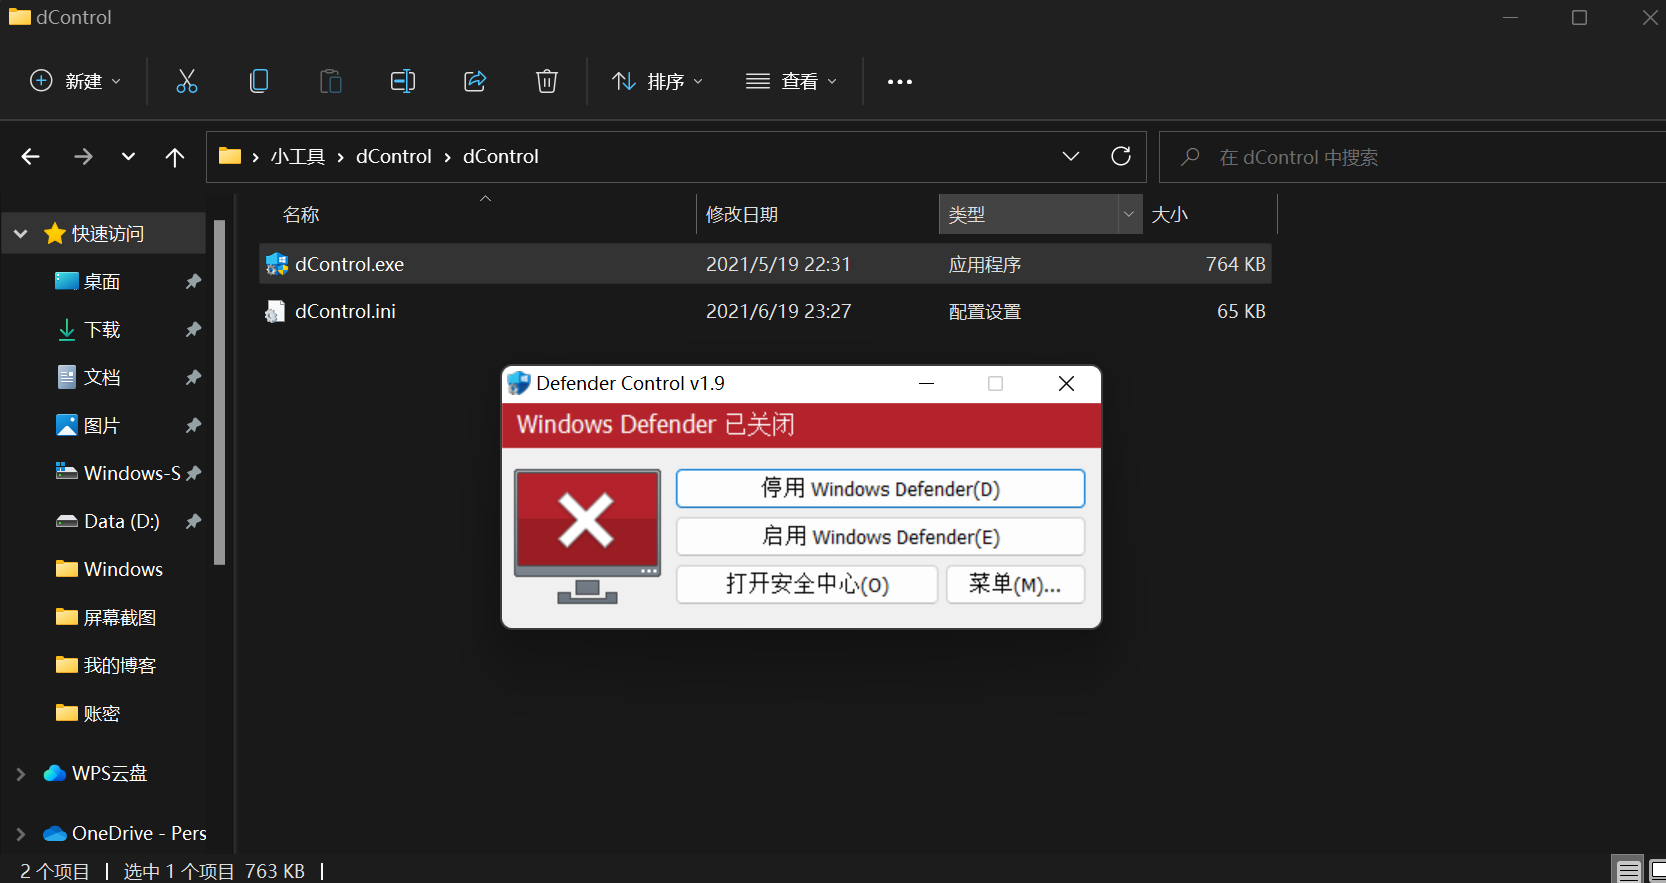Go up one folder level arrow
The height and width of the screenshot is (883, 1666).
pyautogui.click(x=175, y=157)
